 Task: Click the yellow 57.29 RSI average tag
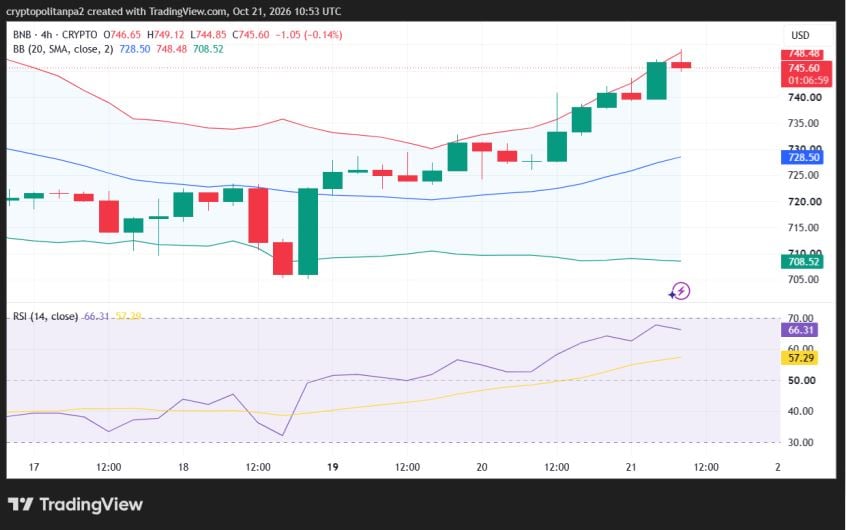point(800,358)
